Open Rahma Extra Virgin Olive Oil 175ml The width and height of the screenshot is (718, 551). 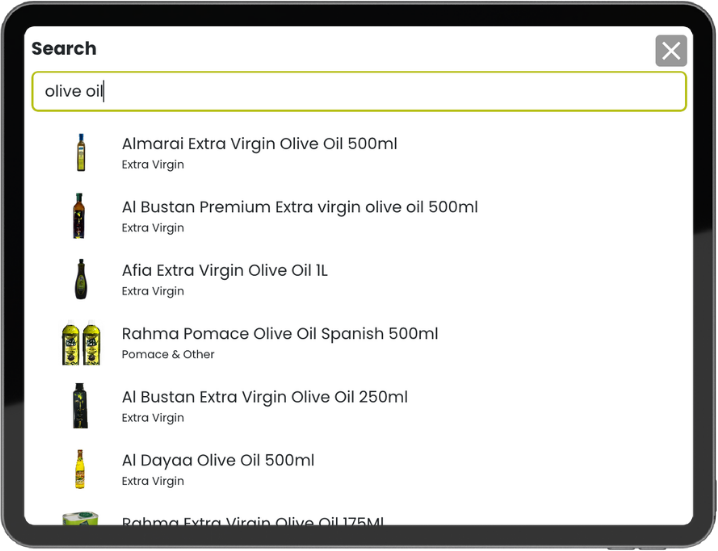(252, 520)
